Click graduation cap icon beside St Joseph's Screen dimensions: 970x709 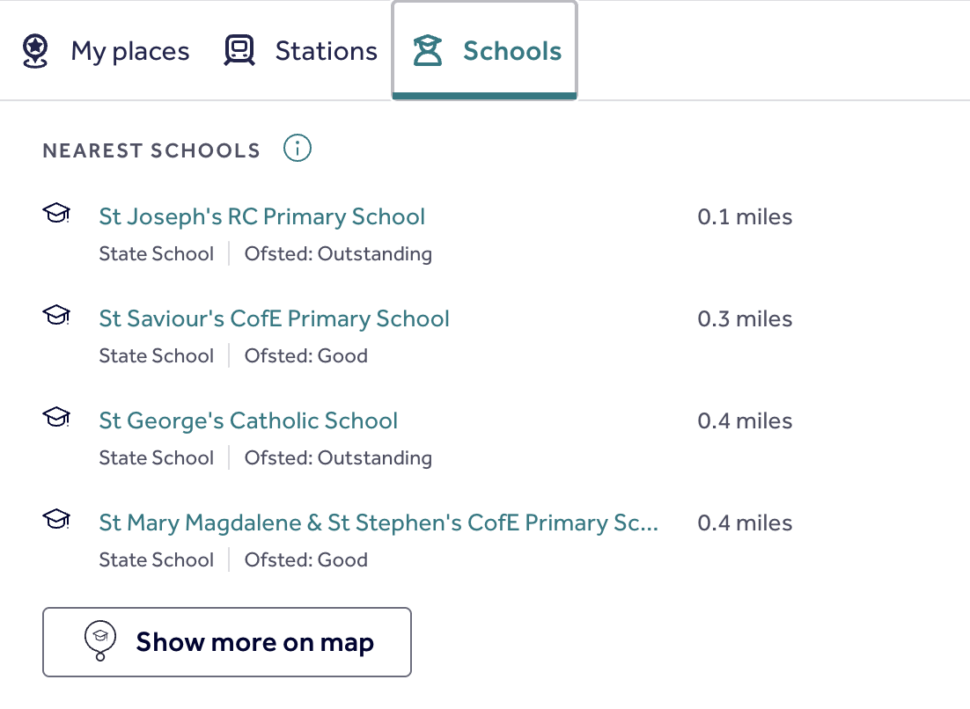pyautogui.click(x=56, y=213)
